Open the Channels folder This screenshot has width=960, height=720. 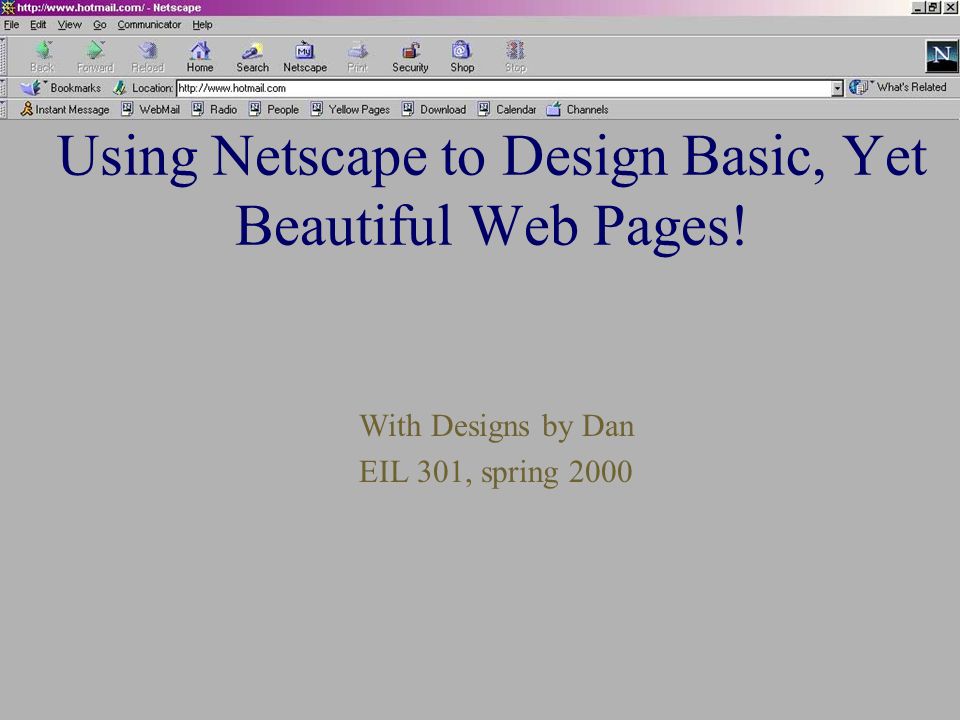pos(577,110)
